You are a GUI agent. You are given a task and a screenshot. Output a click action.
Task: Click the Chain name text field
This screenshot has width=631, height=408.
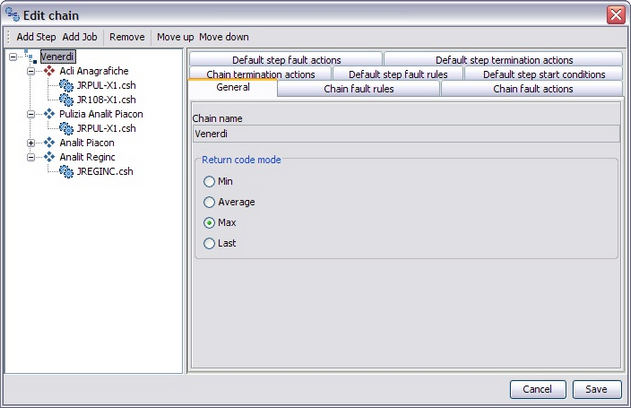point(405,134)
